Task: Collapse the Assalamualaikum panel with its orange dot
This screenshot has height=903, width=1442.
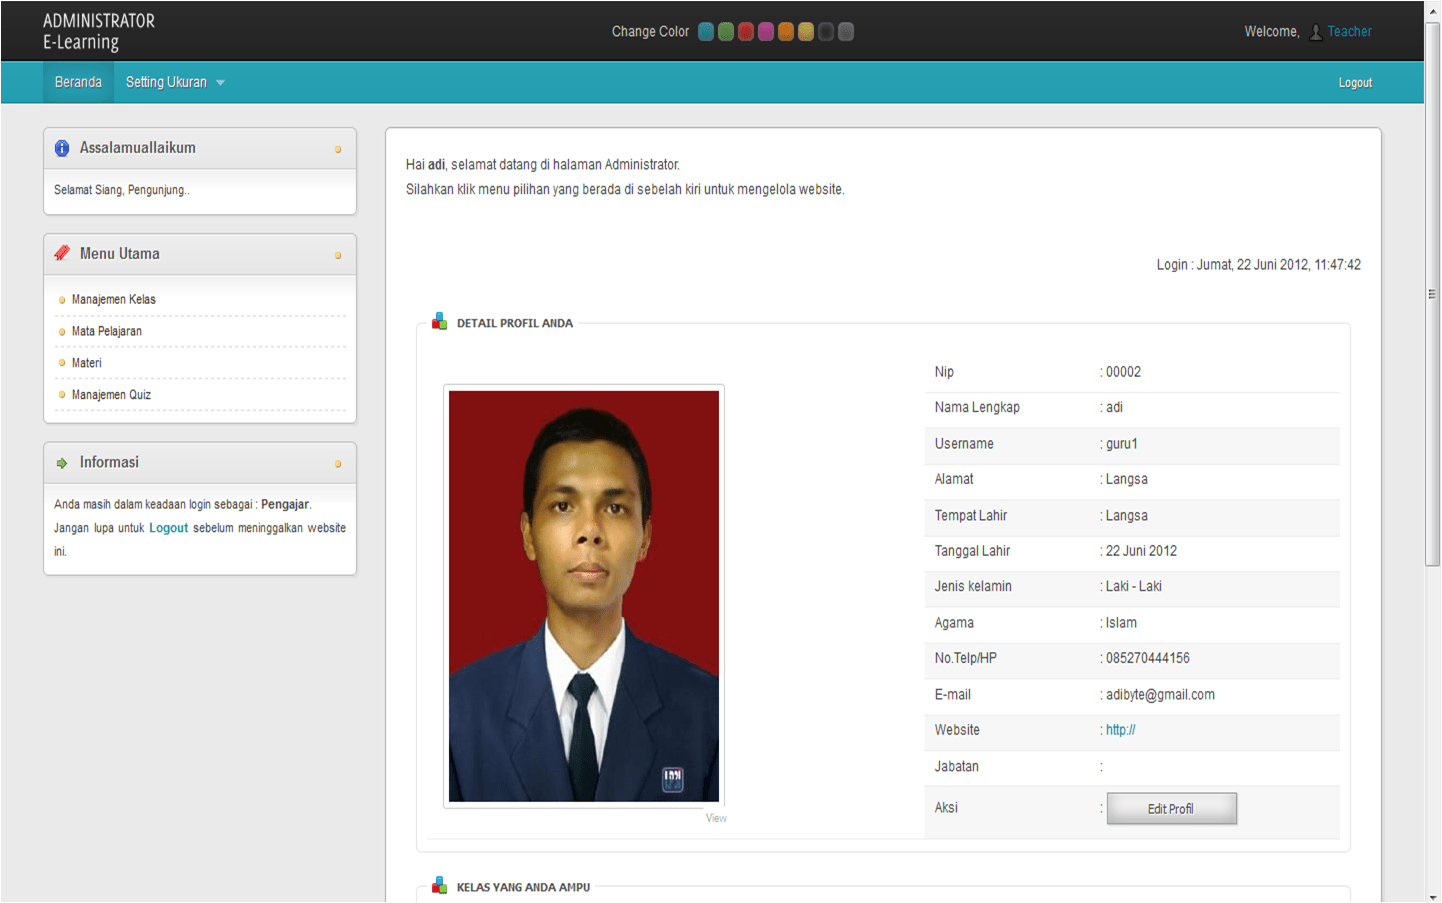Action: (338, 150)
